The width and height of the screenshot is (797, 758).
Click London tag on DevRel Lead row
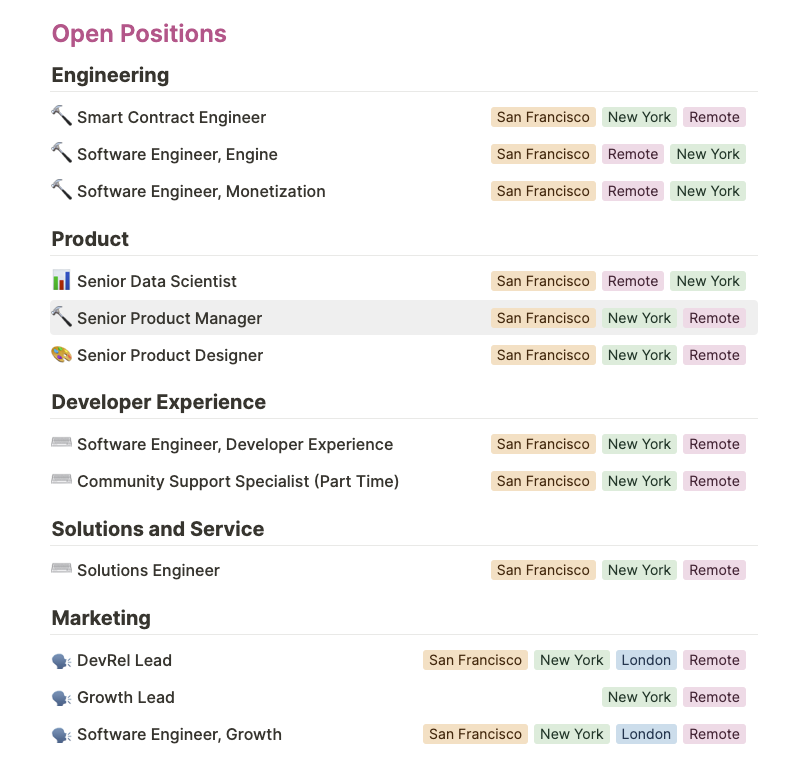646,660
